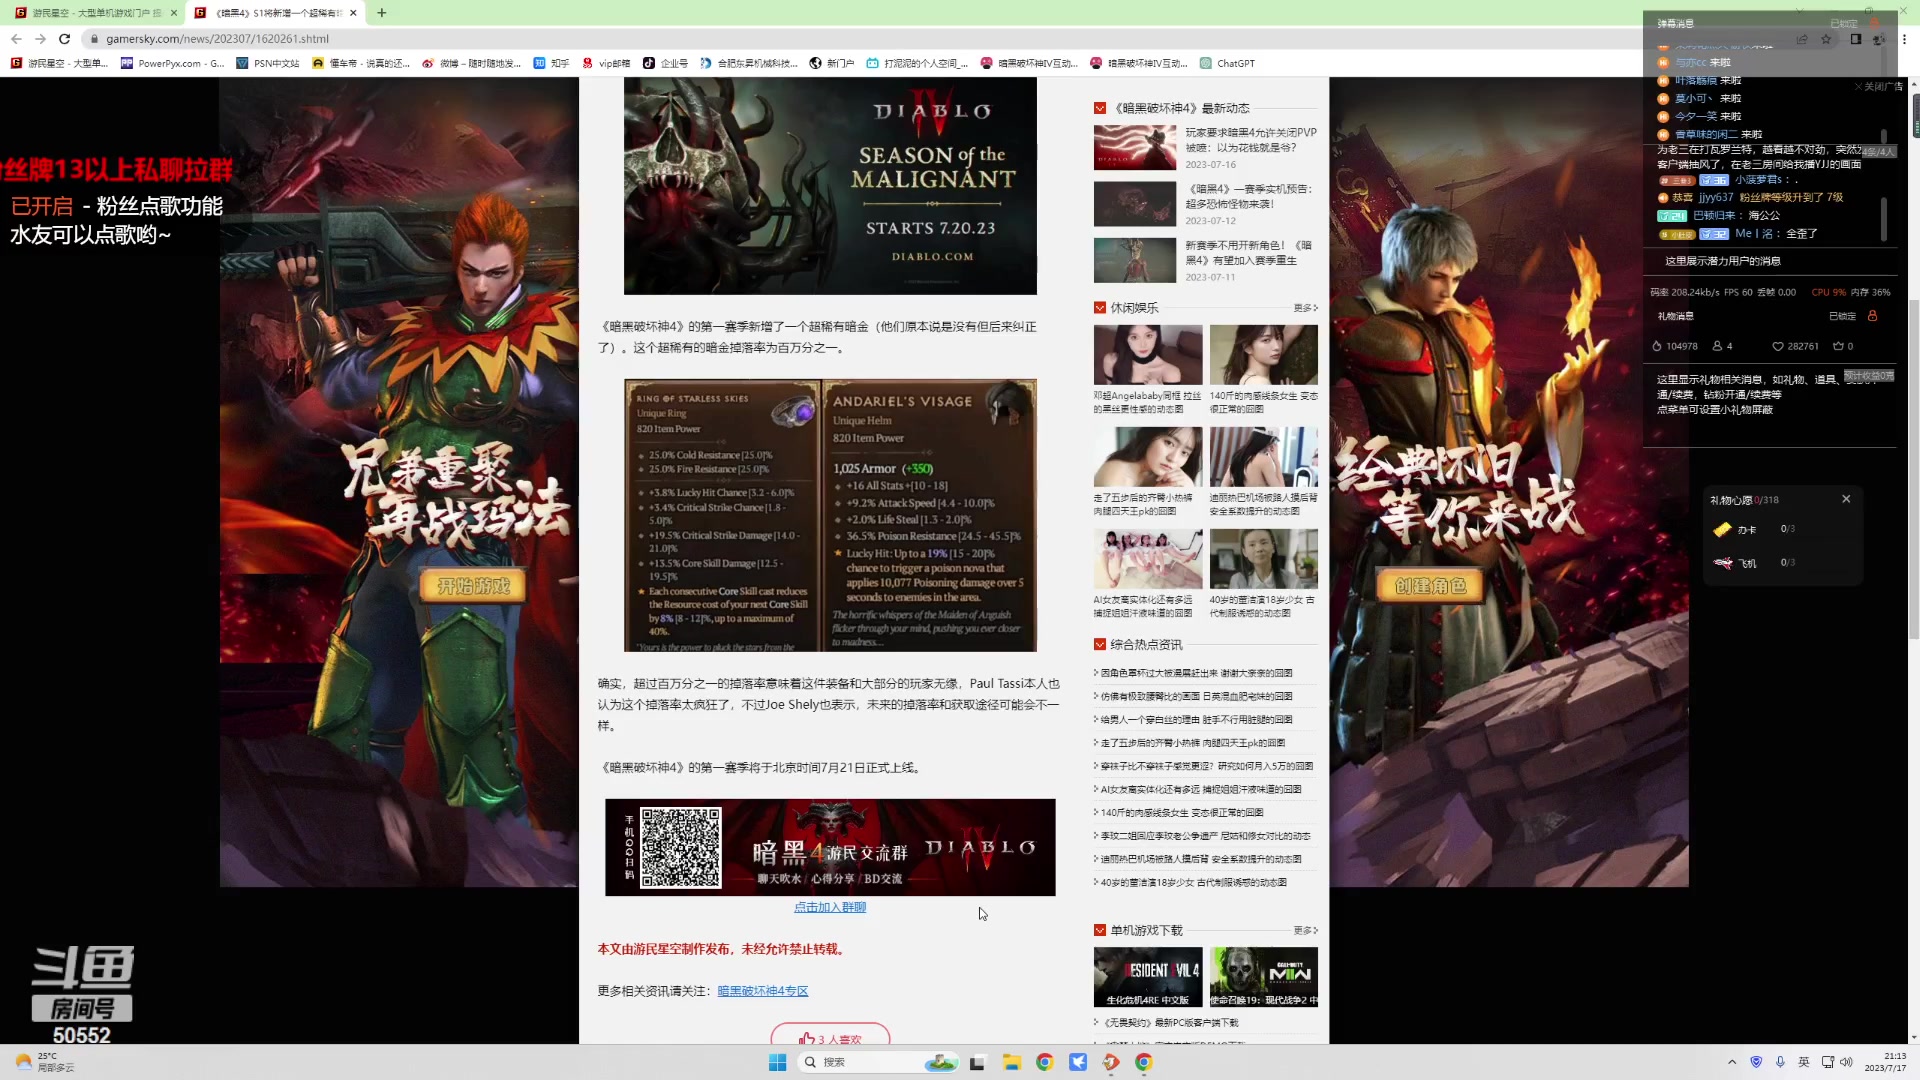
Task: Open the hot news link starting with 因角色票数过大
Action: [1196, 673]
